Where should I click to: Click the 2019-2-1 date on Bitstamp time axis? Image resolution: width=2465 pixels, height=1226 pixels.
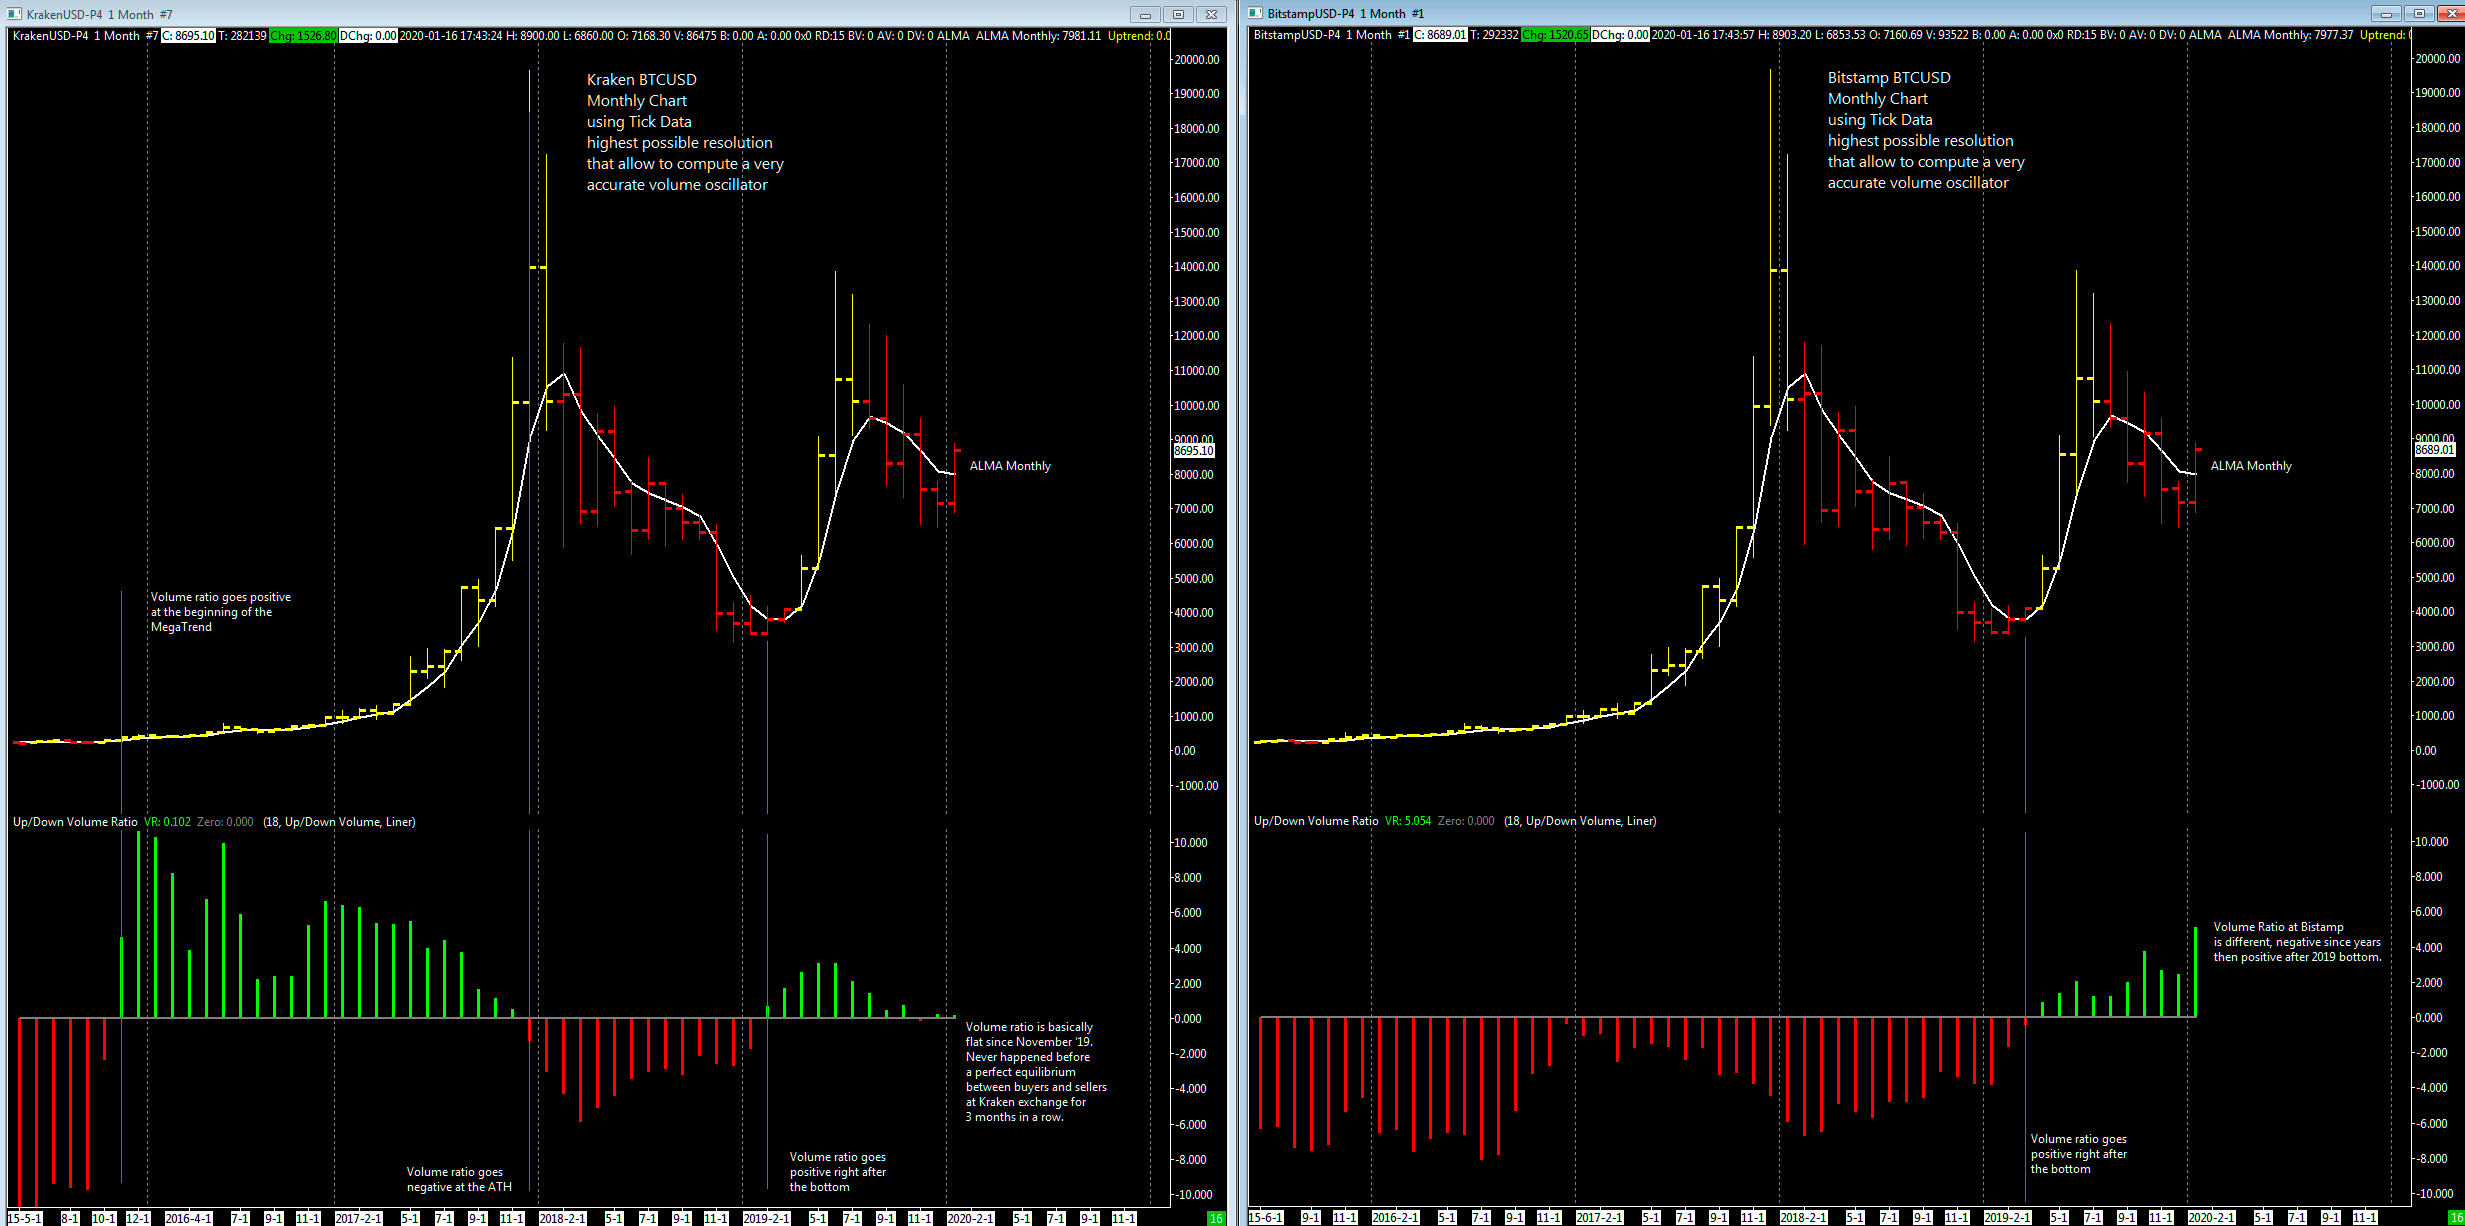pyautogui.click(x=2007, y=1217)
